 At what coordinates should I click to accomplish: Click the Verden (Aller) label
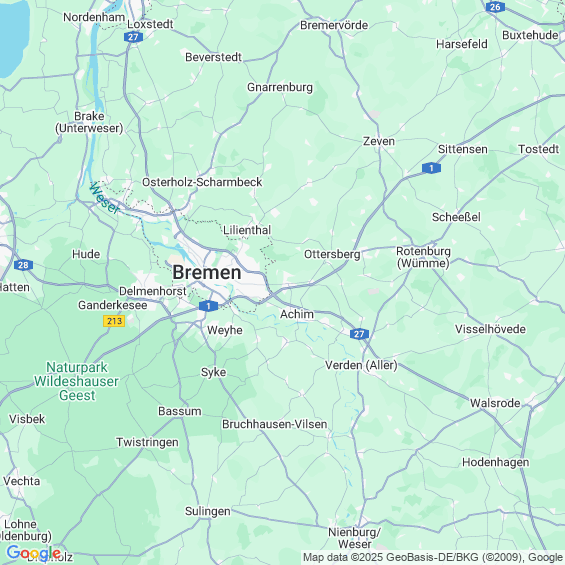pos(361,365)
